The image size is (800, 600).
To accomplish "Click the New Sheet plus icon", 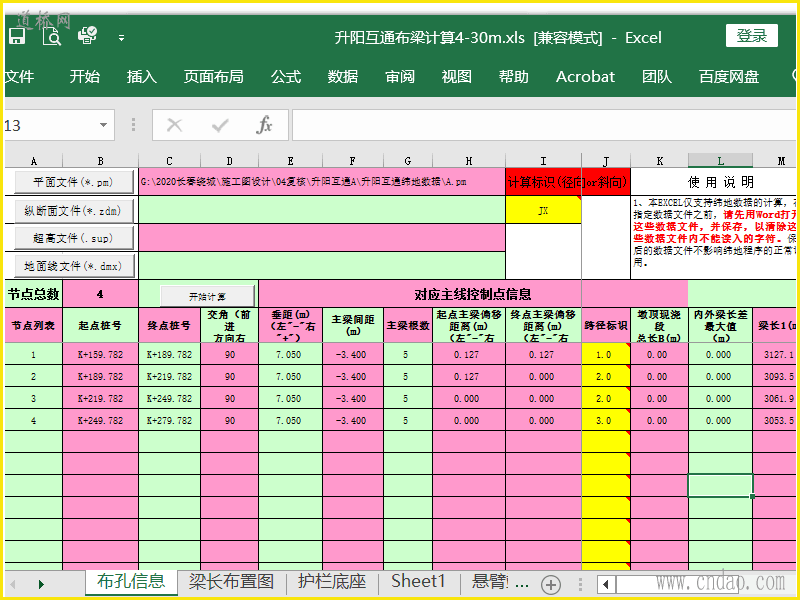I will point(551,584).
